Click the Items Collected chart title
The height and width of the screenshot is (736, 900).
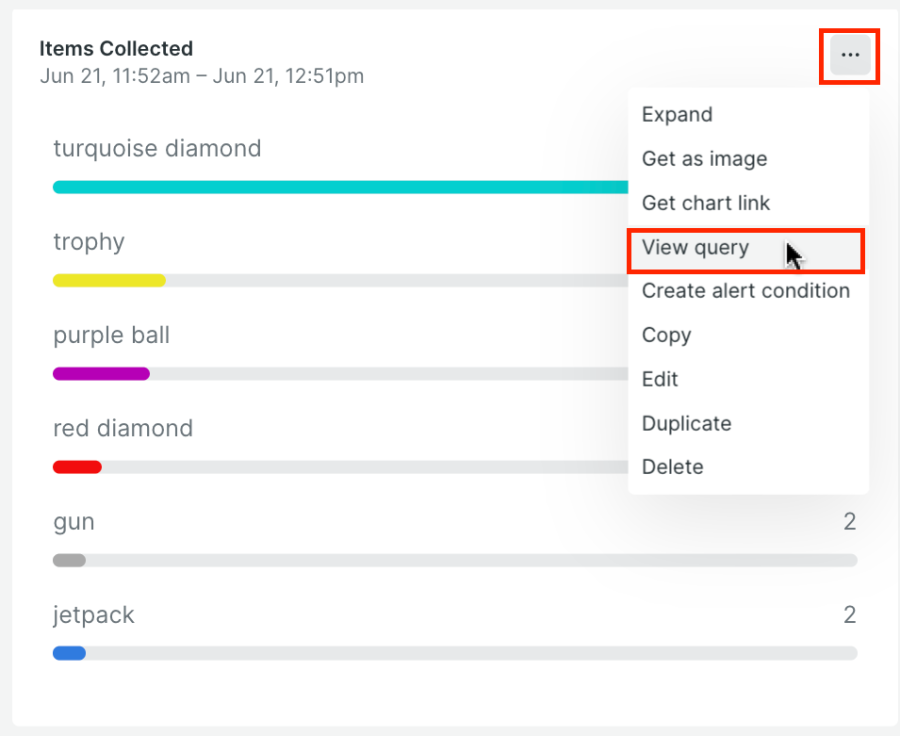click(116, 48)
